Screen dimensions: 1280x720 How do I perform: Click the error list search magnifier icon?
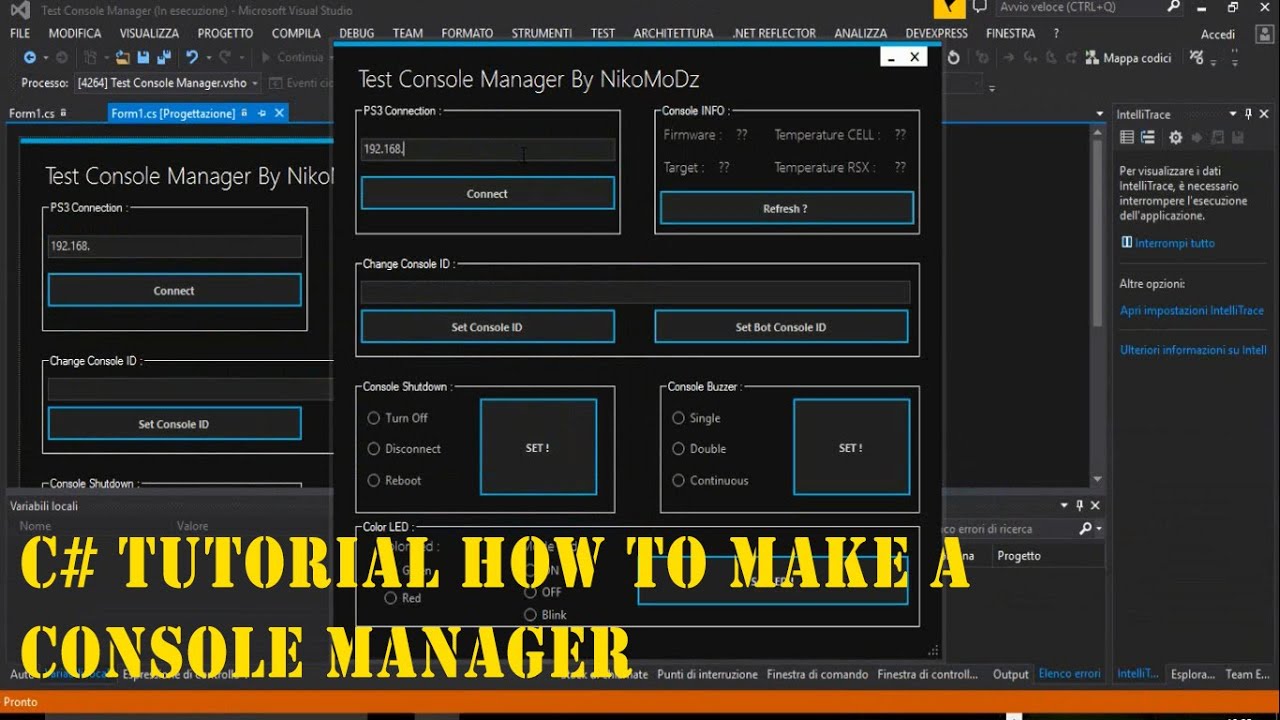point(1085,528)
